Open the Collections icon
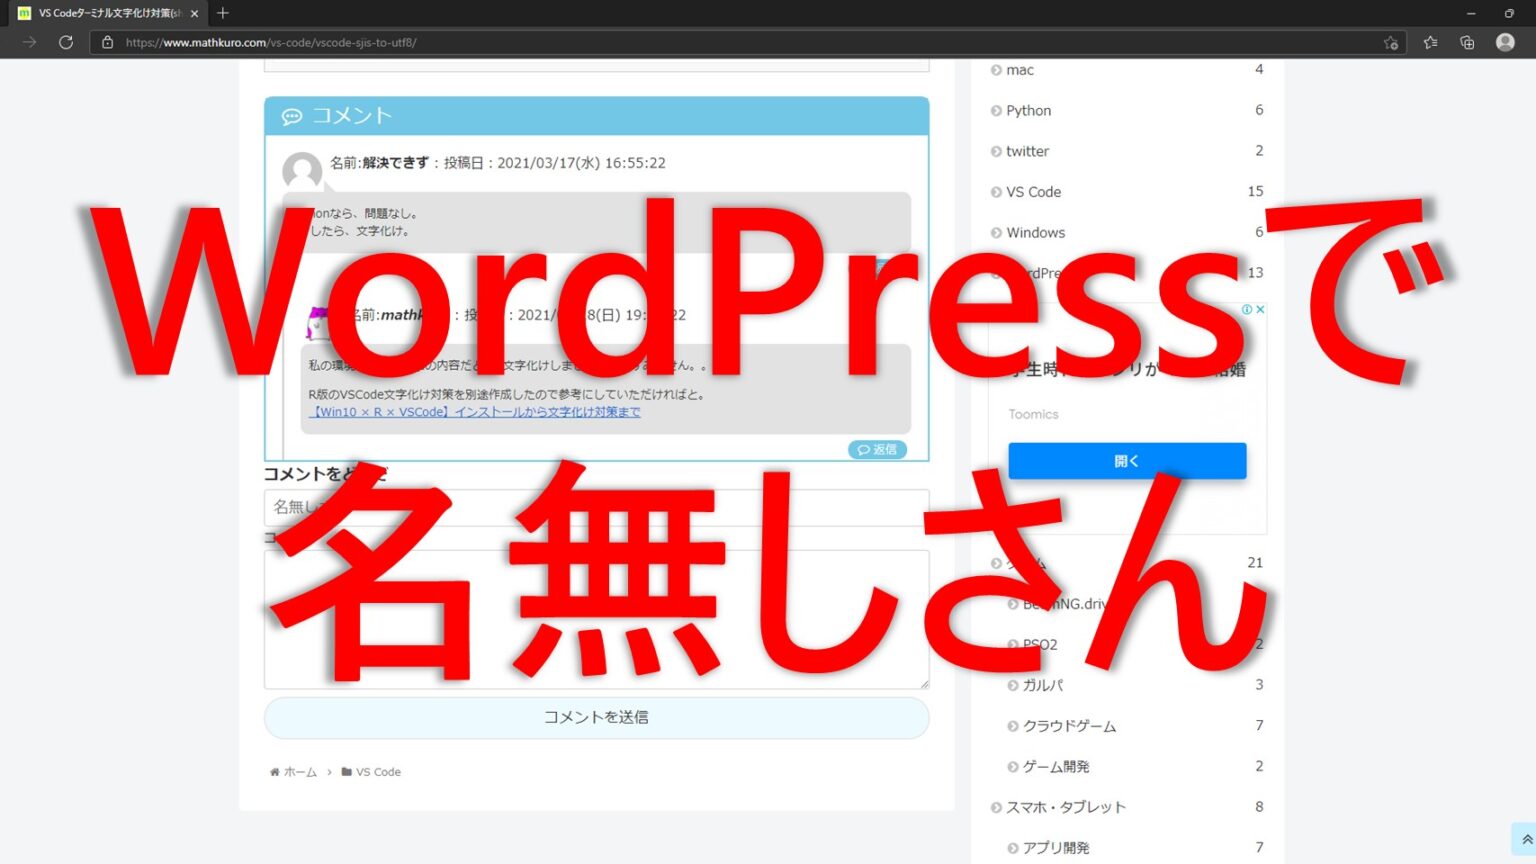 pyautogui.click(x=1467, y=42)
